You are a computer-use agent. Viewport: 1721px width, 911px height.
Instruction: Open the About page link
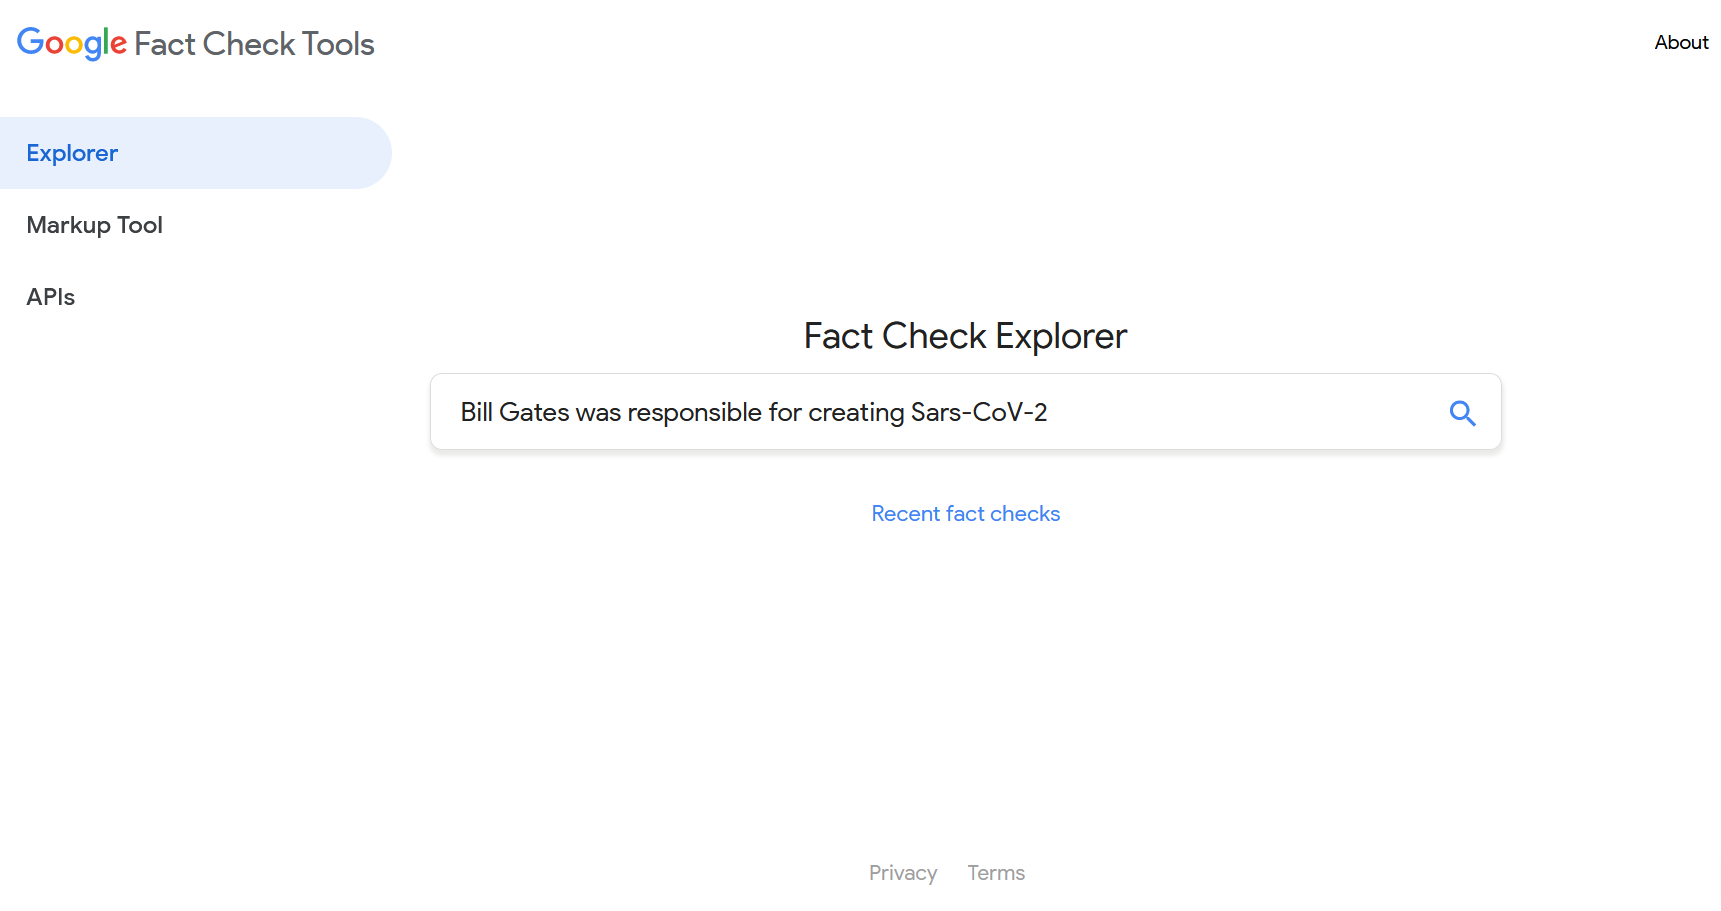coord(1681,42)
